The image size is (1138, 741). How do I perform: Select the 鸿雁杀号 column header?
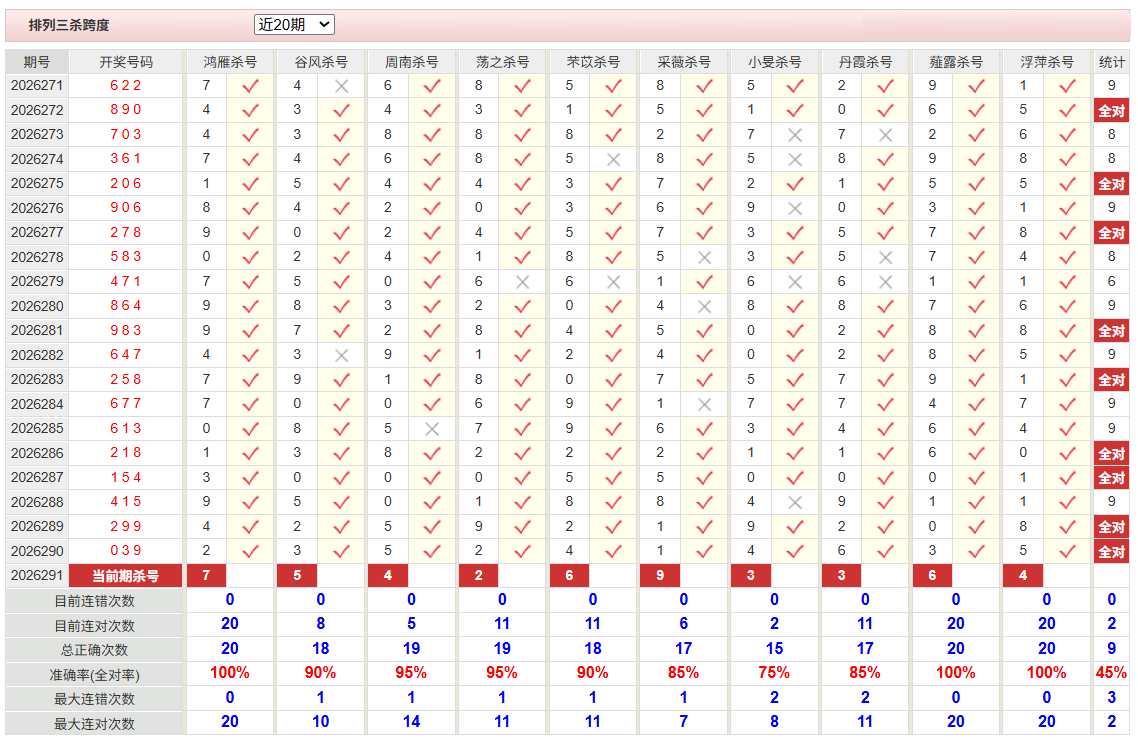230,62
